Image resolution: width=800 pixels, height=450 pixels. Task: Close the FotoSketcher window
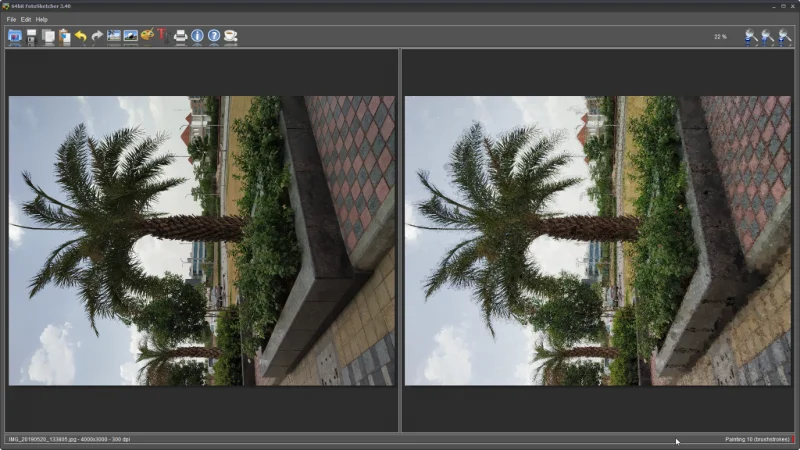coord(793,6)
